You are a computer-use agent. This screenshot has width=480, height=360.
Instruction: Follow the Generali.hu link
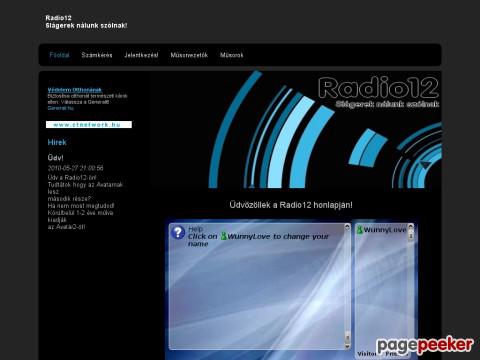tap(60, 108)
